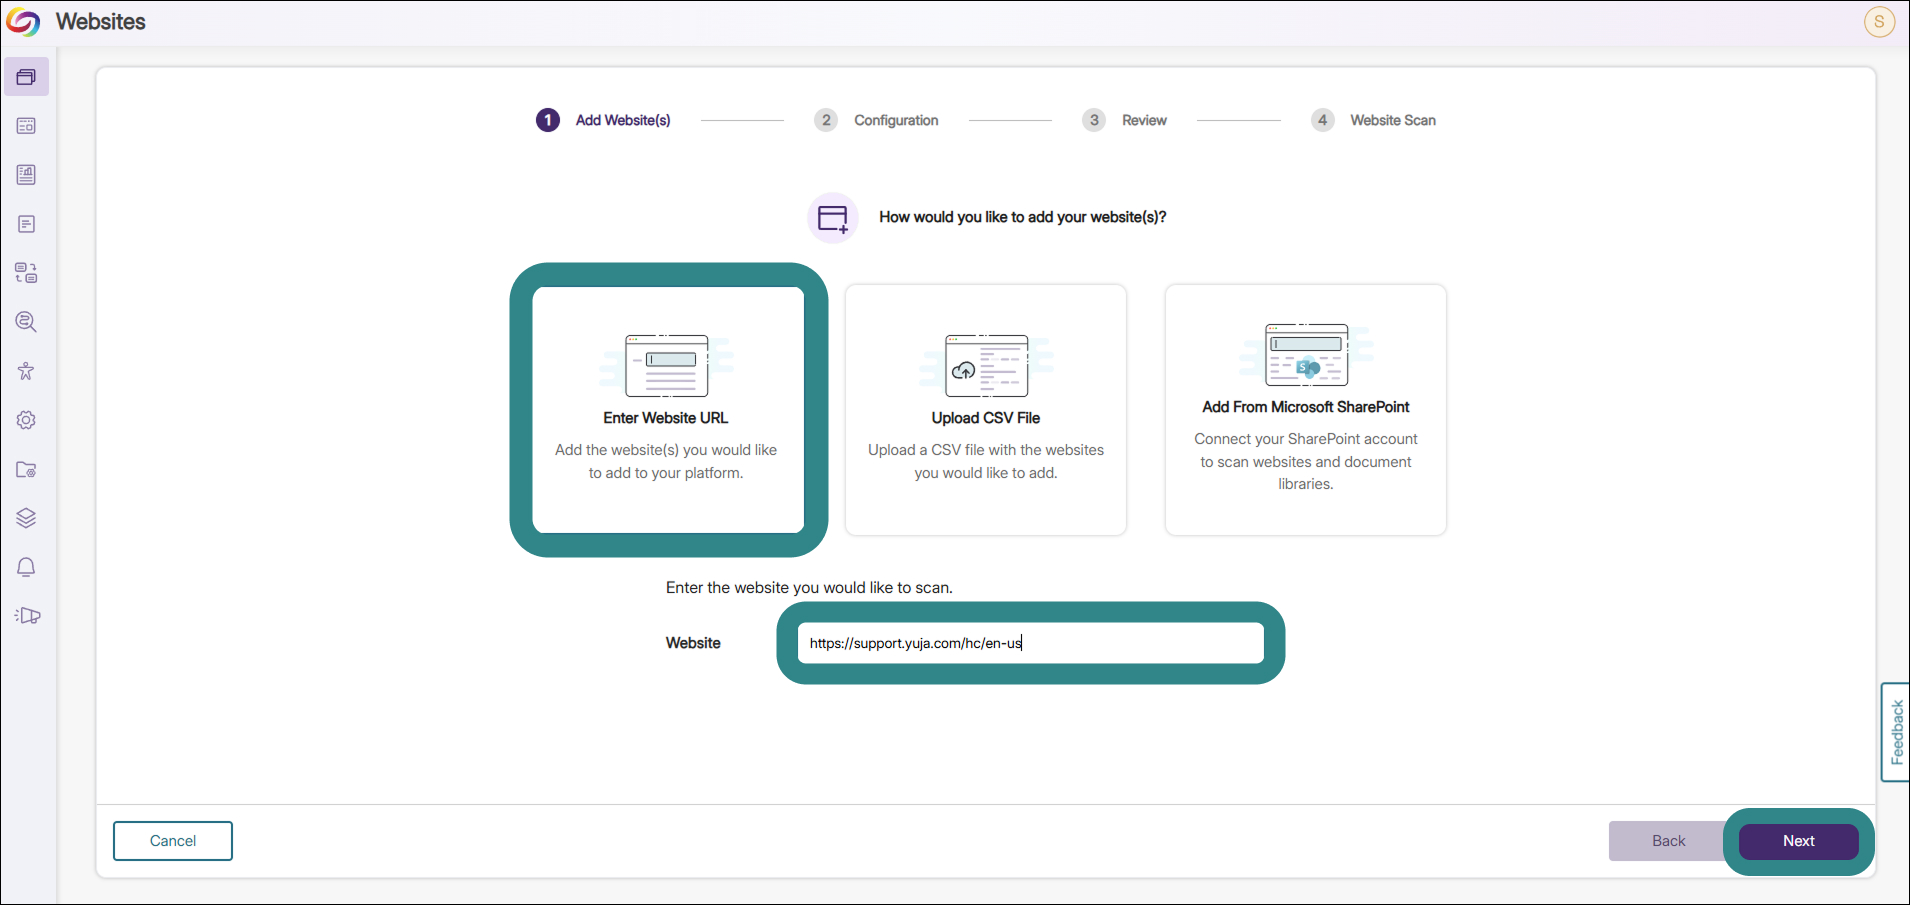Image resolution: width=1910 pixels, height=905 pixels.
Task: Click the Back button
Action: click(x=1668, y=841)
